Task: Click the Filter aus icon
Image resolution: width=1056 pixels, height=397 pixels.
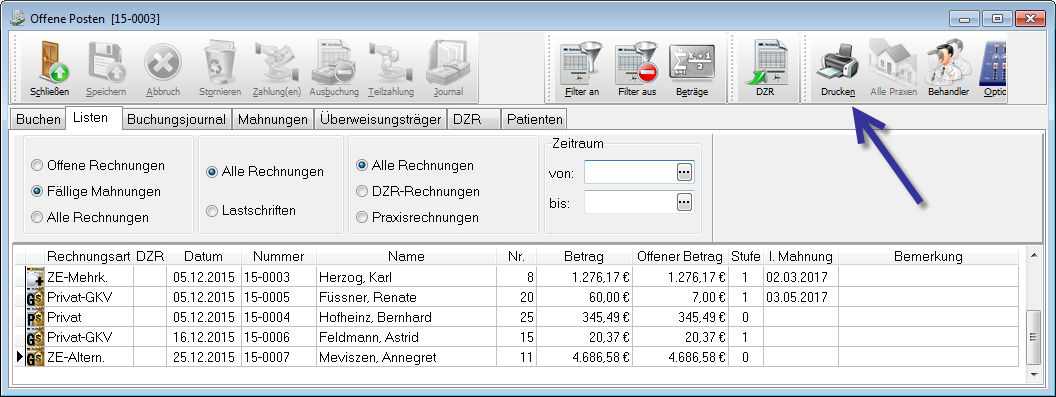Action: pos(636,63)
